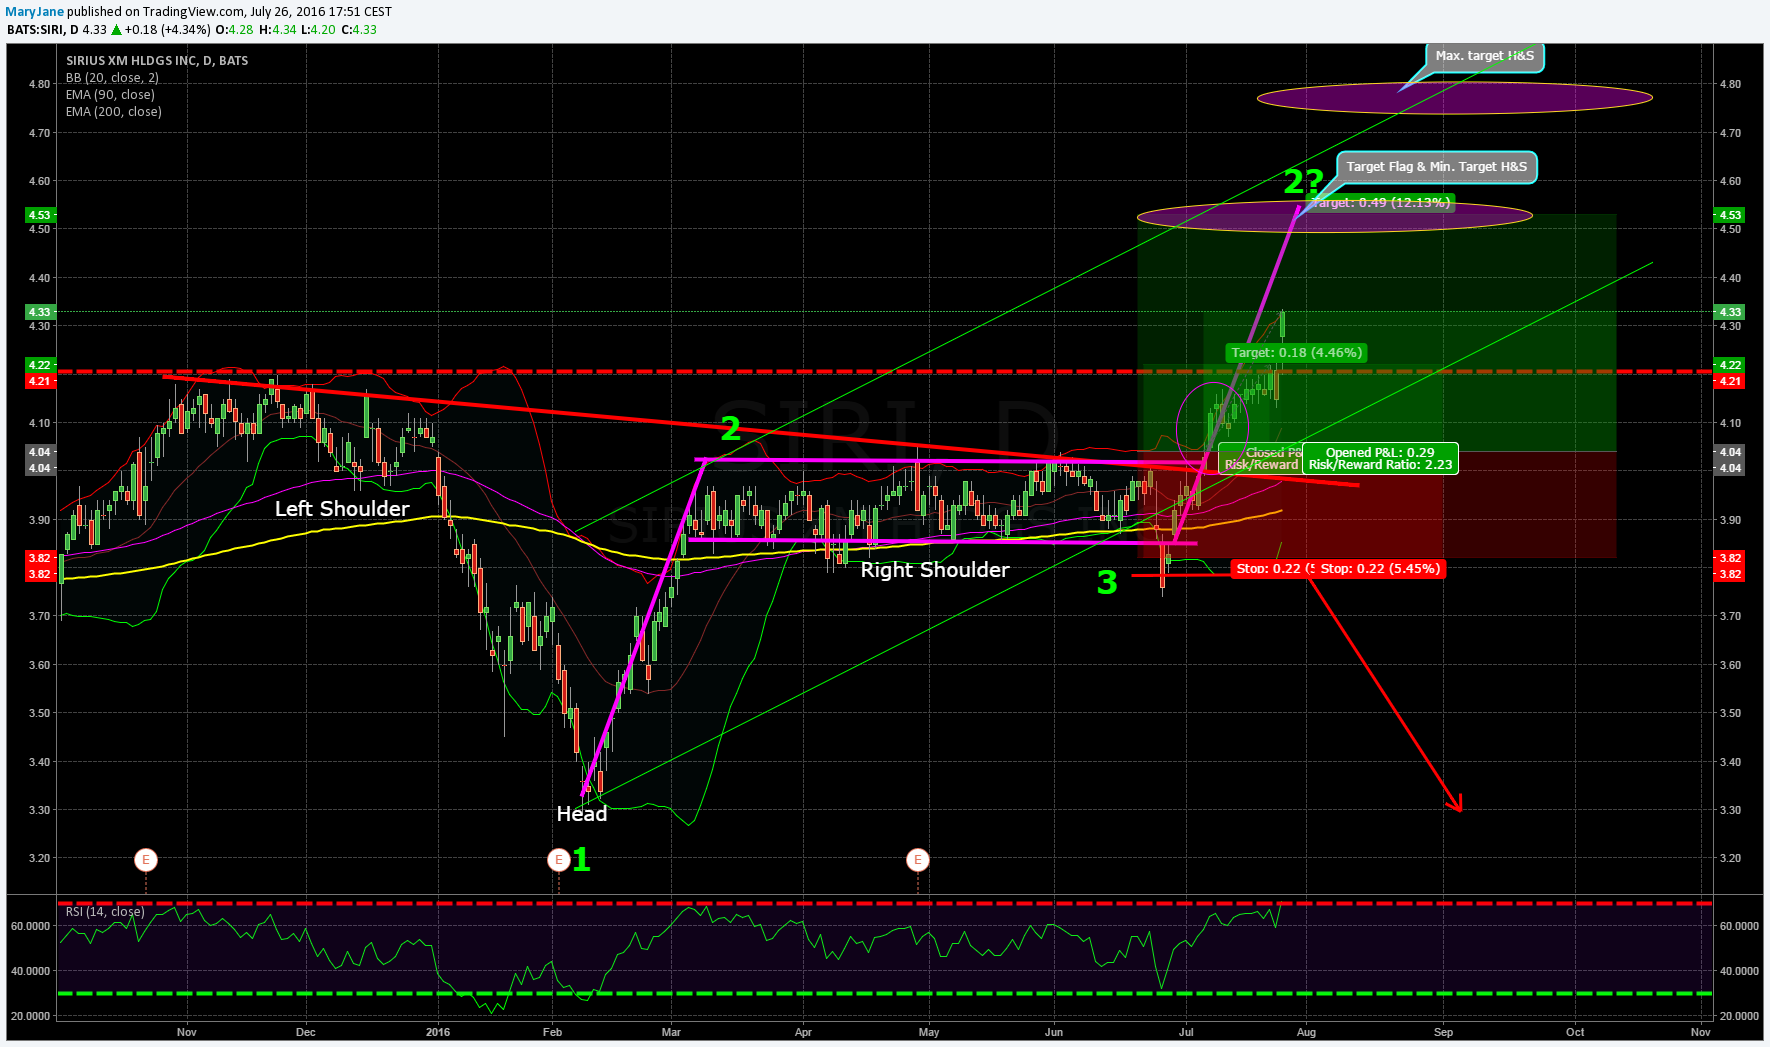Image resolution: width=1770 pixels, height=1047 pixels.
Task: Click the Closed P&L Risk/Reward box
Action: (x=1261, y=459)
